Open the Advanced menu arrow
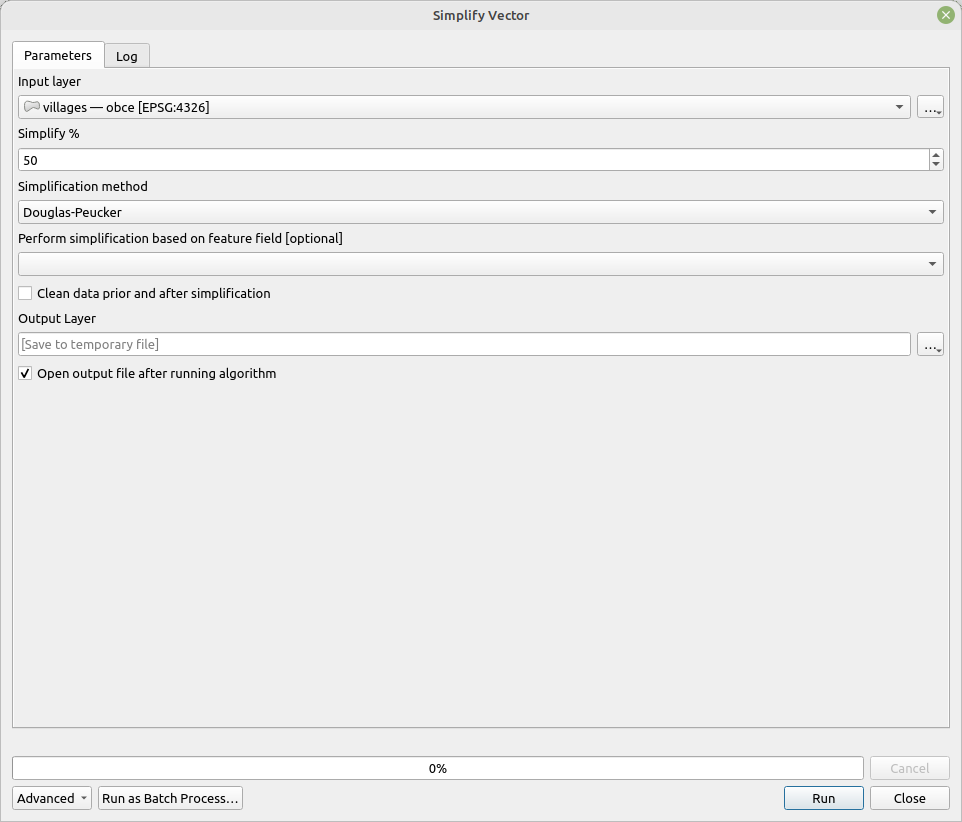This screenshot has height=822, width=962. tap(83, 798)
